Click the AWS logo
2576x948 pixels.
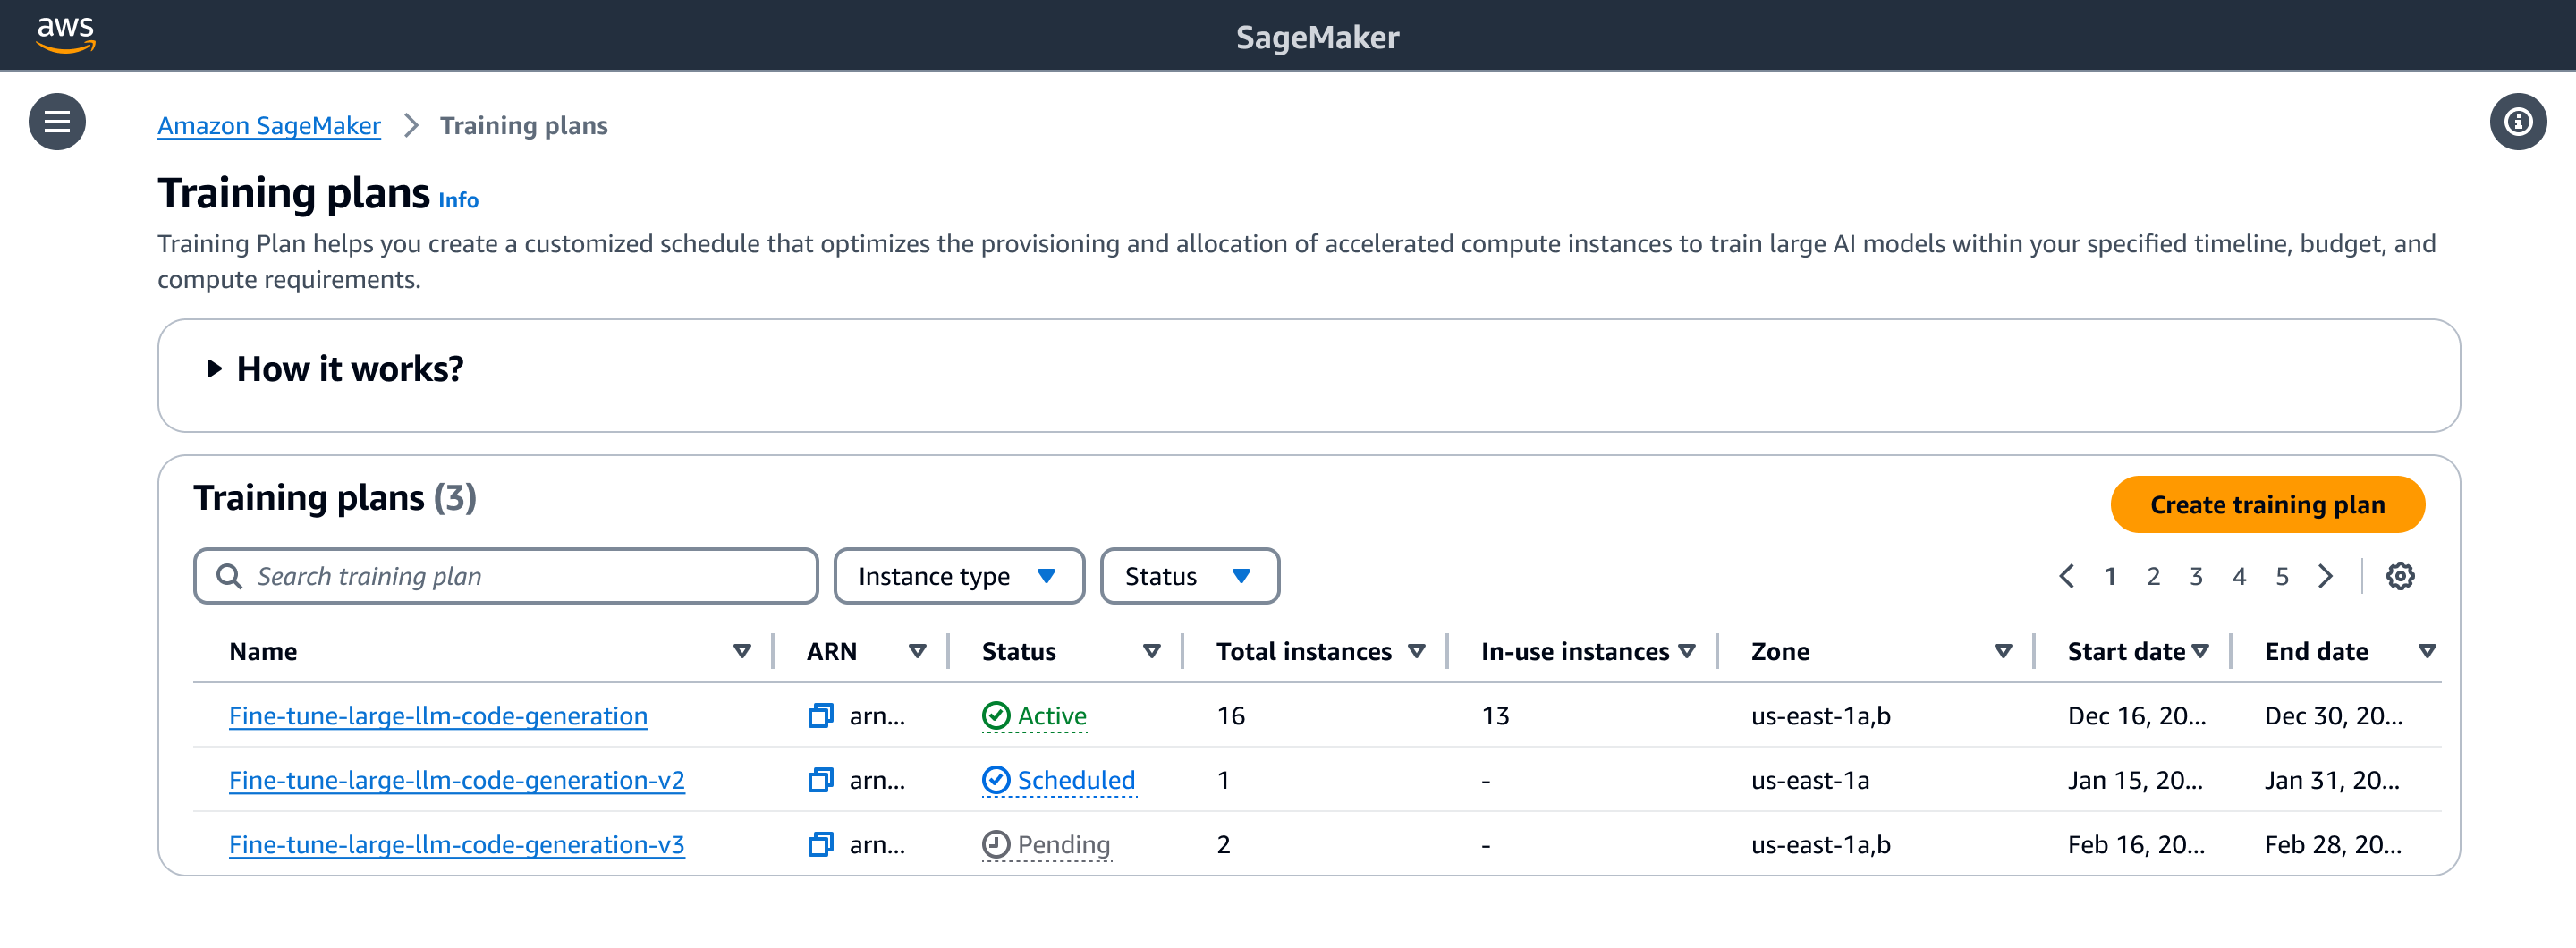(x=66, y=34)
